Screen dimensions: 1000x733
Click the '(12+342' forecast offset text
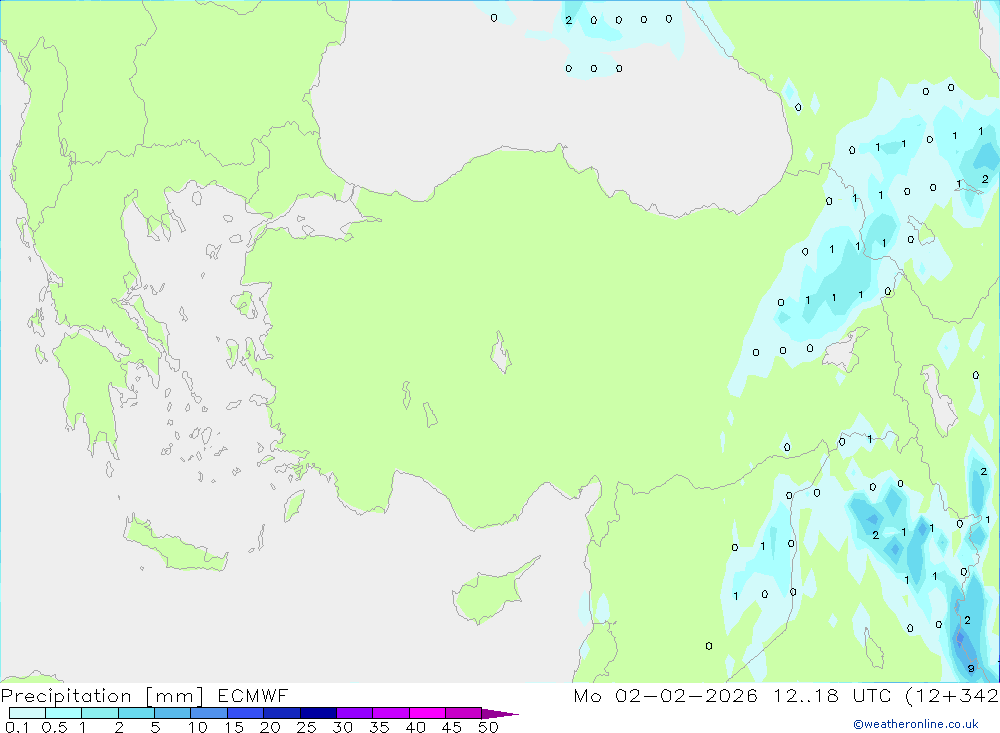click(952, 695)
